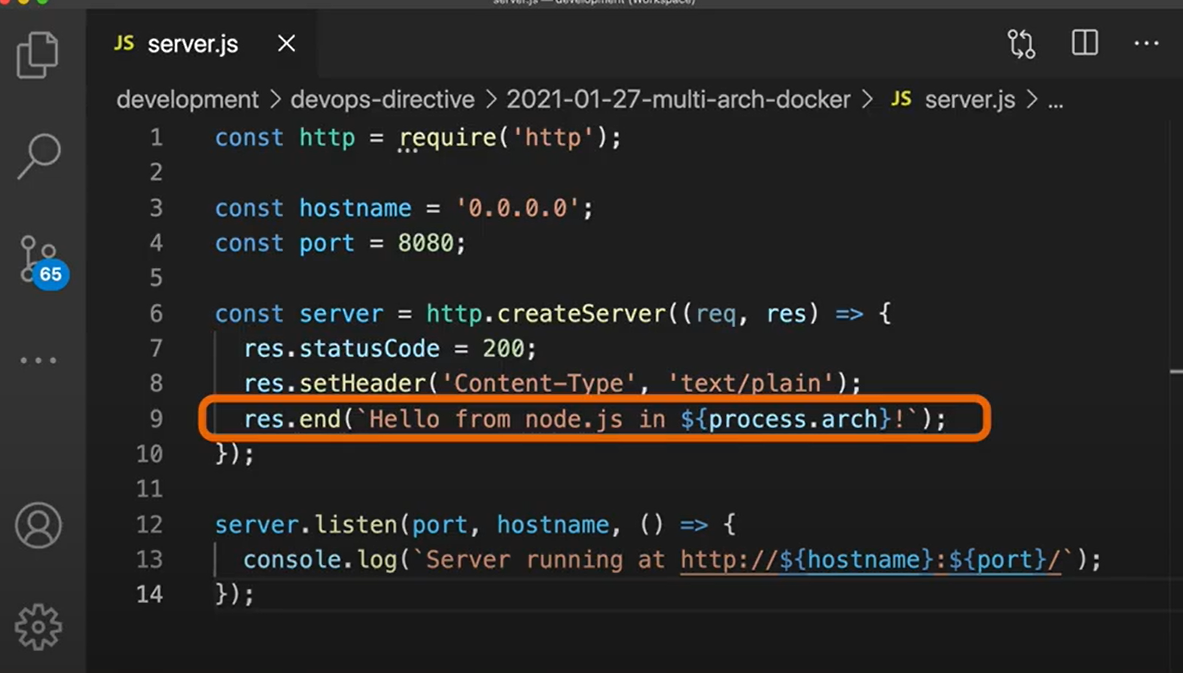Open additional views with the ellipsis icon
The image size is (1183, 673).
click(x=38, y=360)
